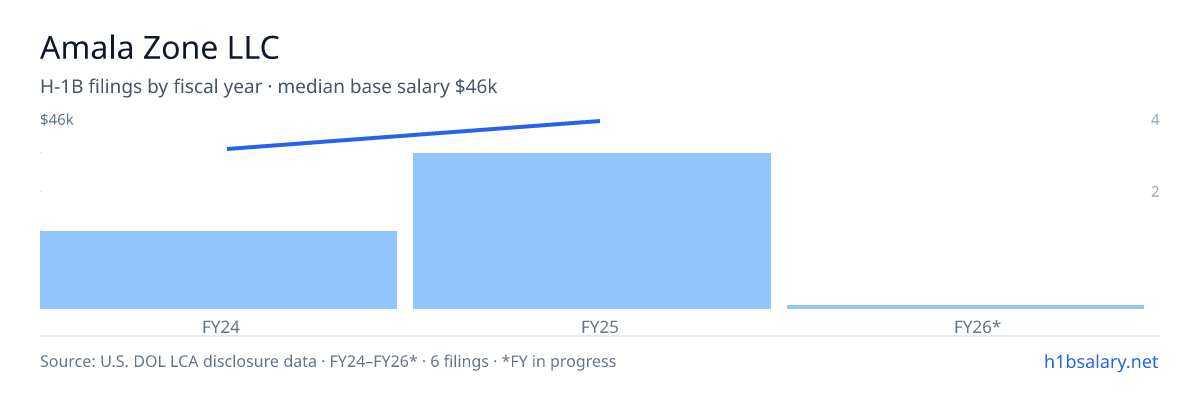Open the h1bsalary.net link
This screenshot has height=400, width=1200.
click(1100, 362)
